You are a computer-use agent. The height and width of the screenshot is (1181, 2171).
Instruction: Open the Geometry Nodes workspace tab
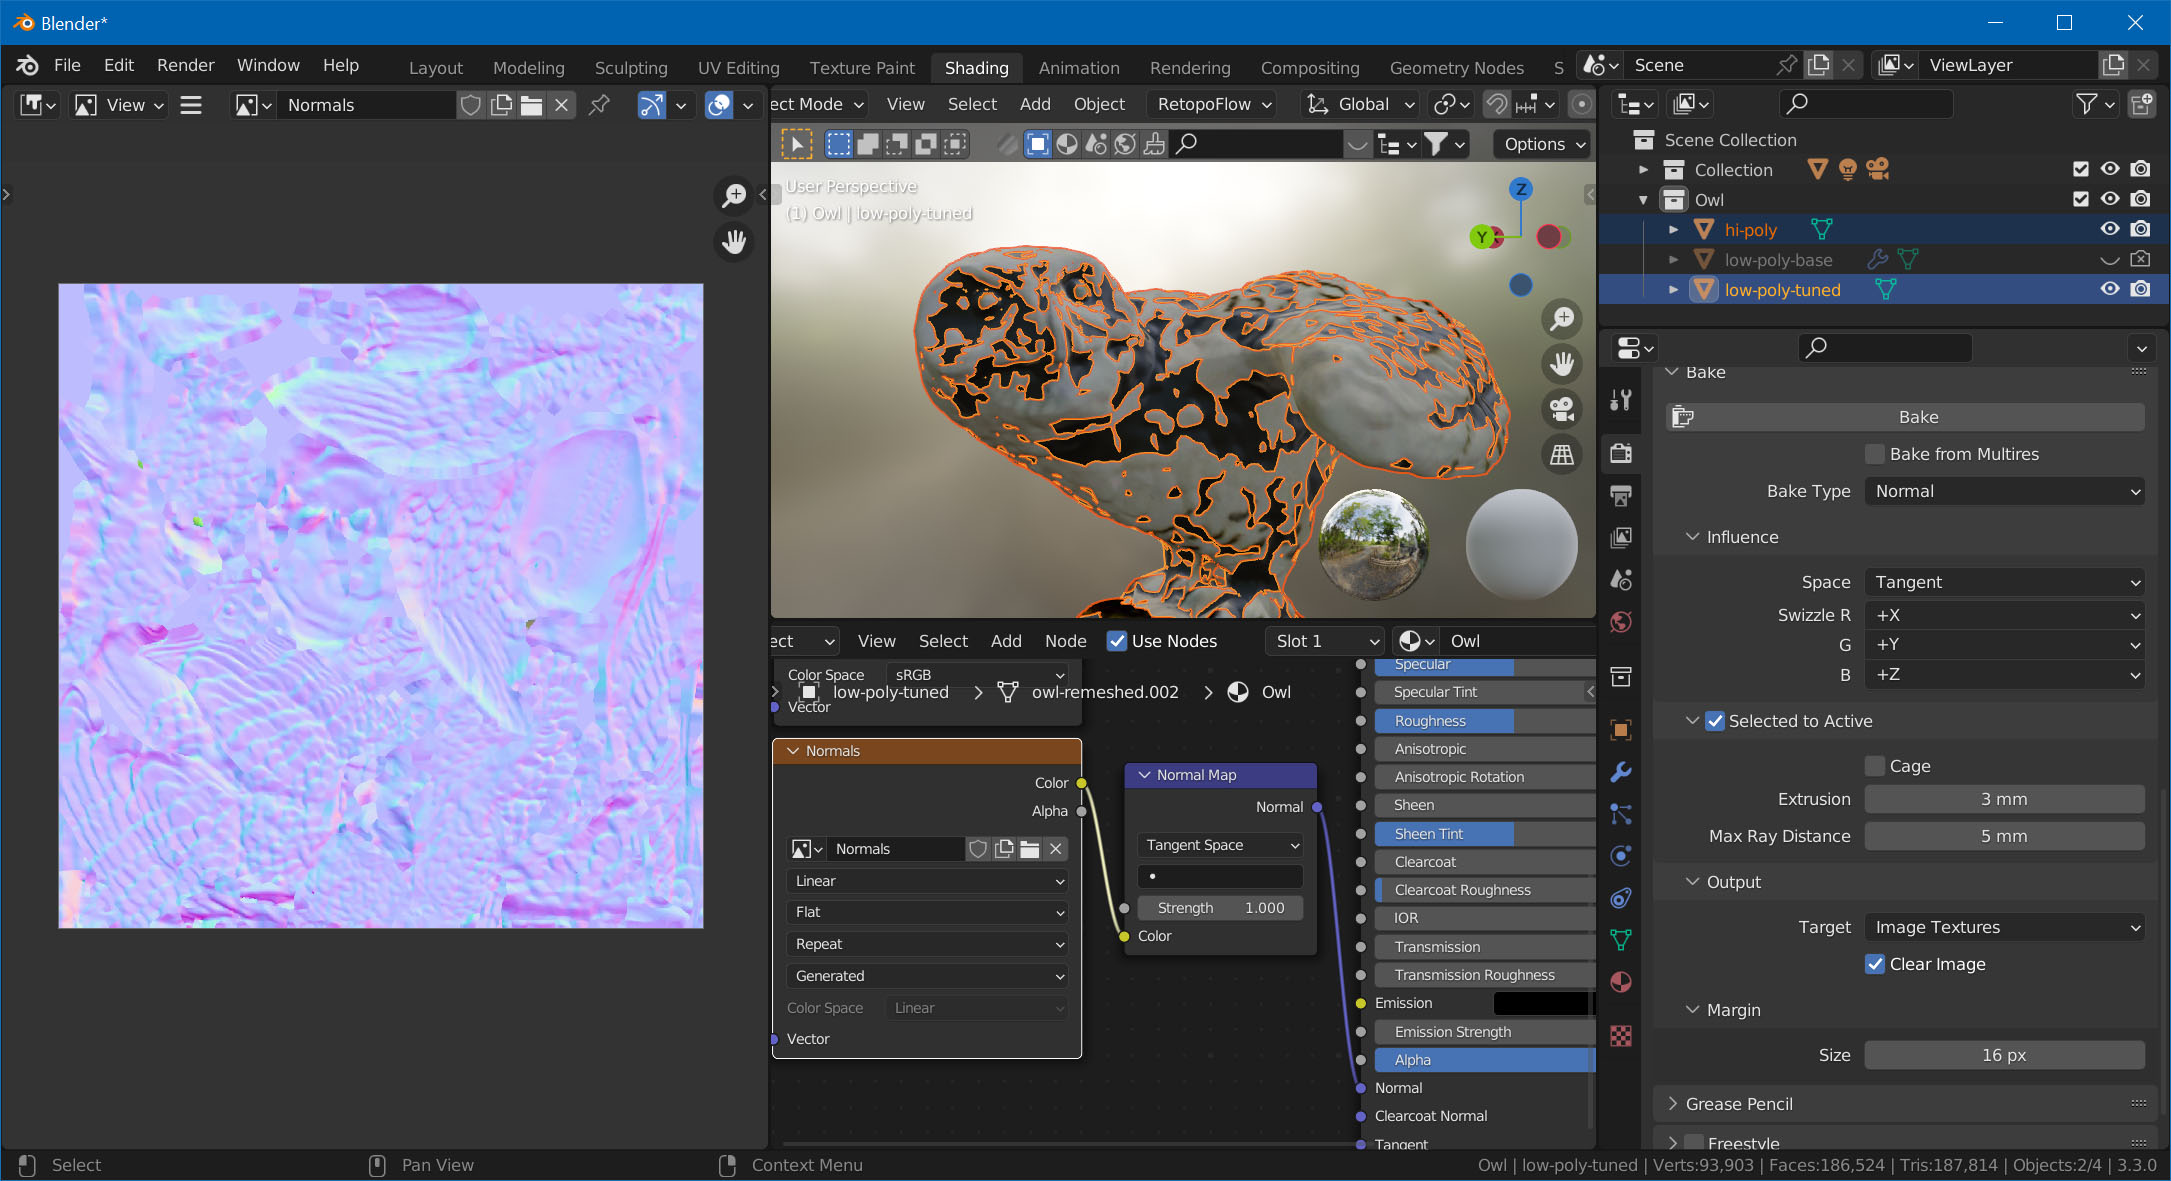[1456, 68]
